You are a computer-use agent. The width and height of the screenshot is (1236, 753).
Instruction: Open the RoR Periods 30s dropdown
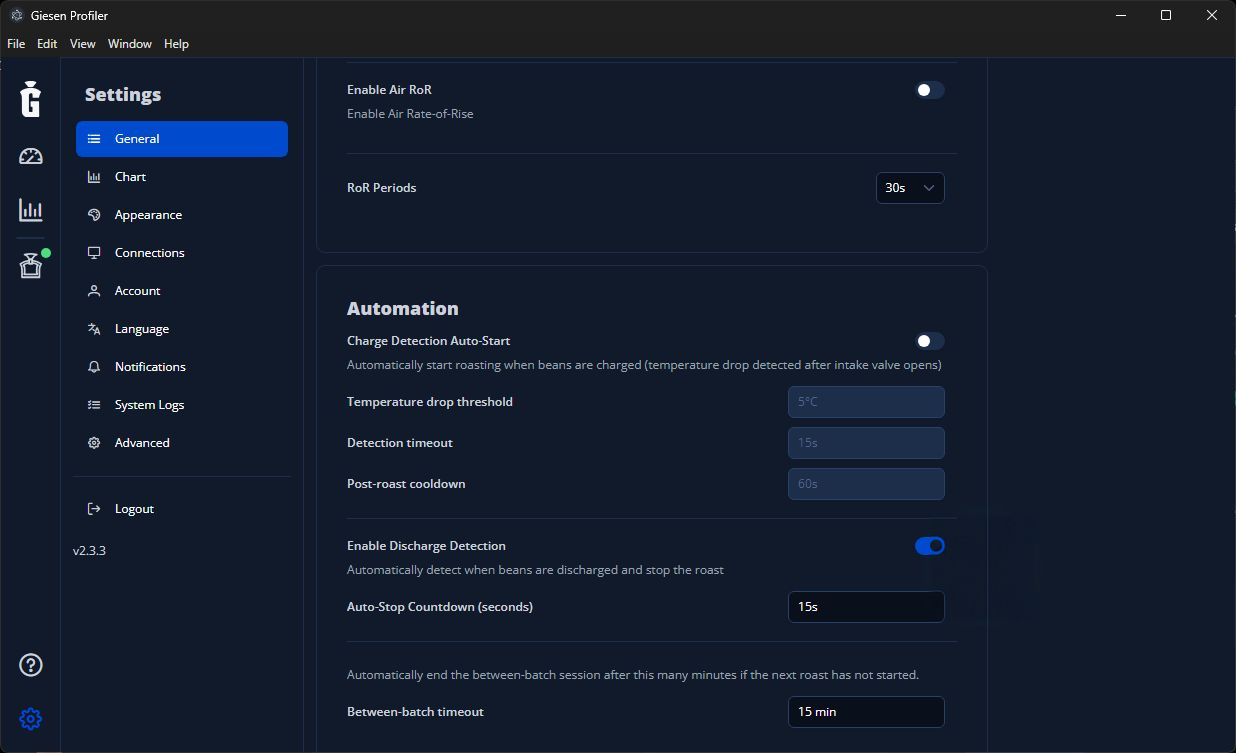click(x=910, y=188)
